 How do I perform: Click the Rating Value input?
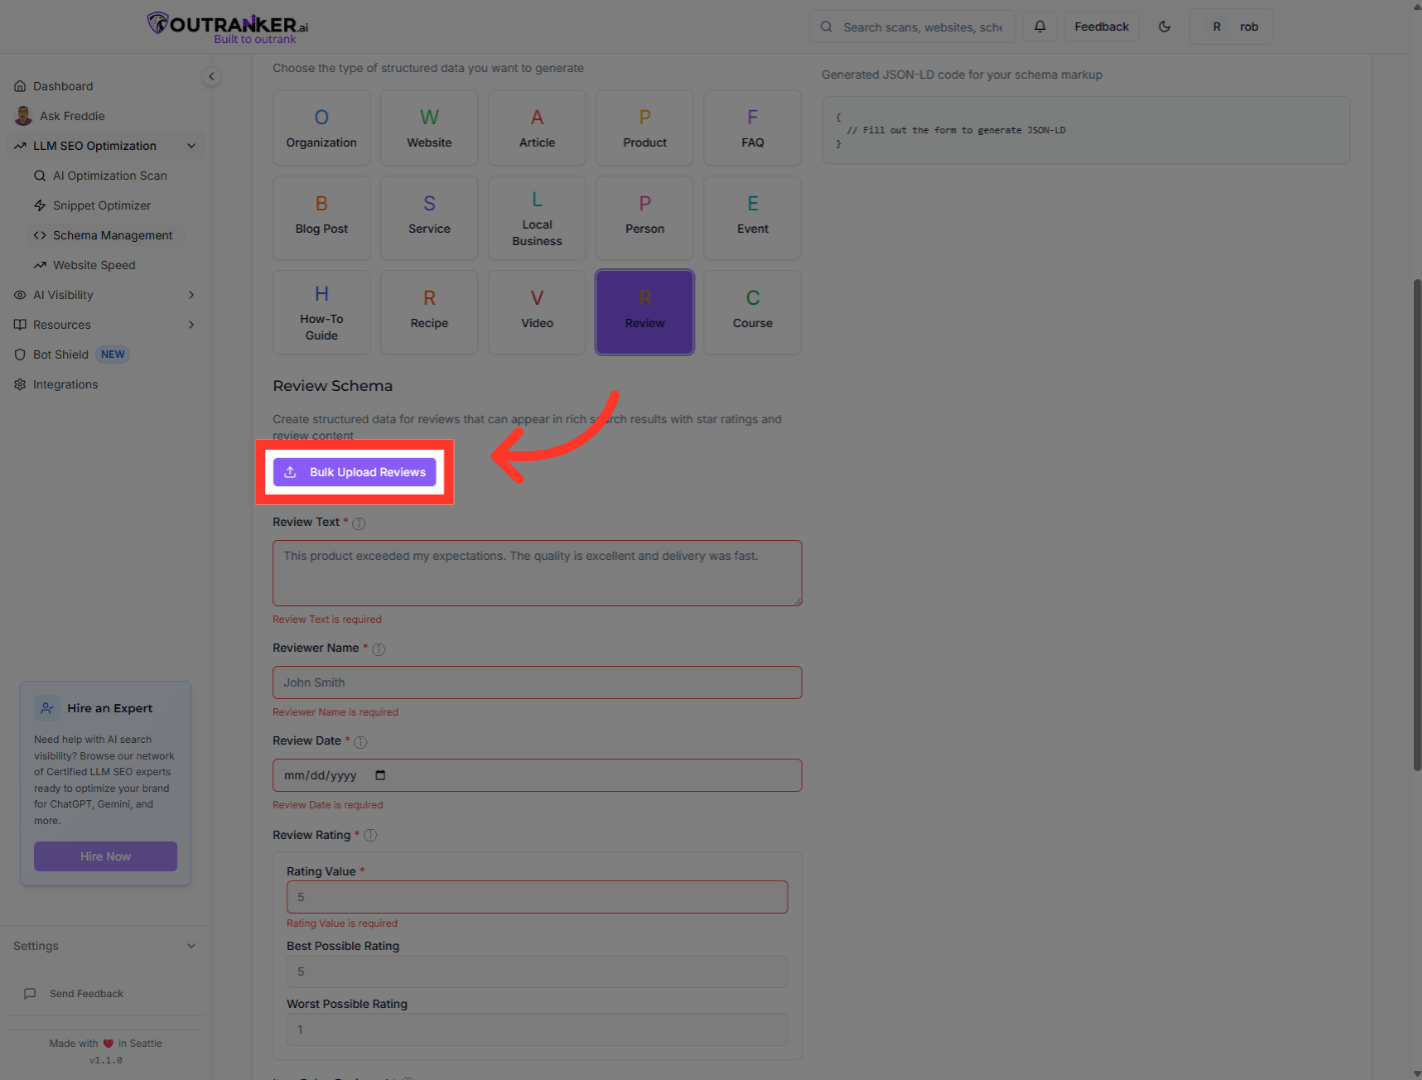point(537,897)
